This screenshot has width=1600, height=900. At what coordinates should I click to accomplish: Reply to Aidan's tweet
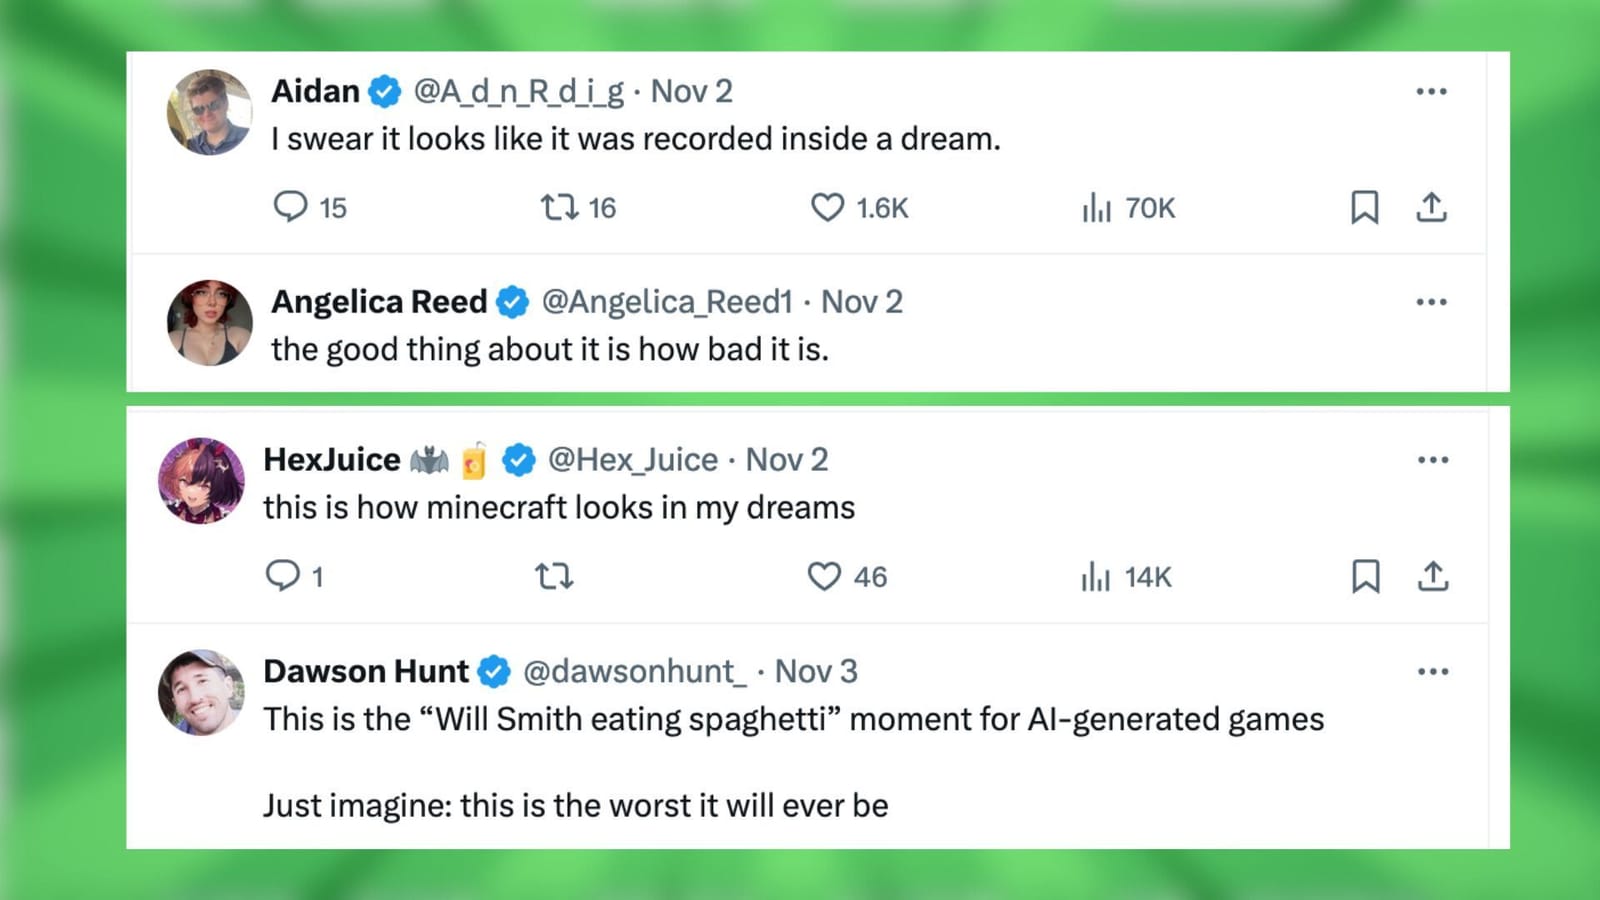coord(291,207)
